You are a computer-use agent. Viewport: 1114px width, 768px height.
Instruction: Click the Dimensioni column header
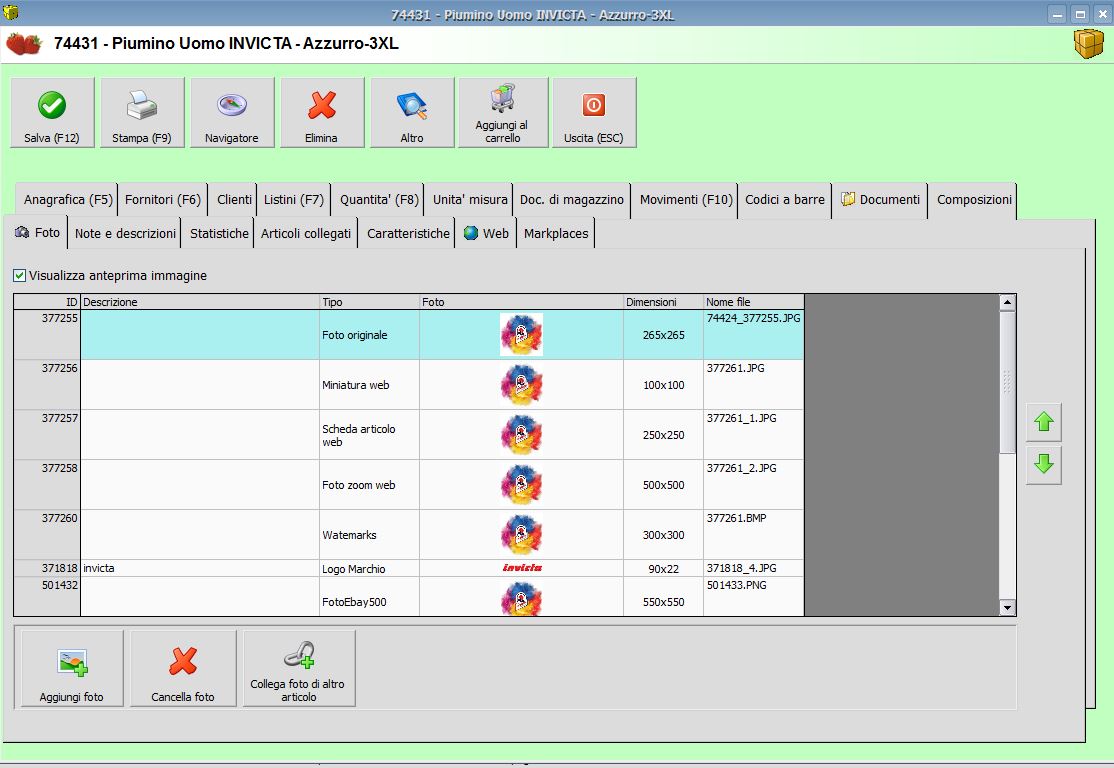coord(664,302)
